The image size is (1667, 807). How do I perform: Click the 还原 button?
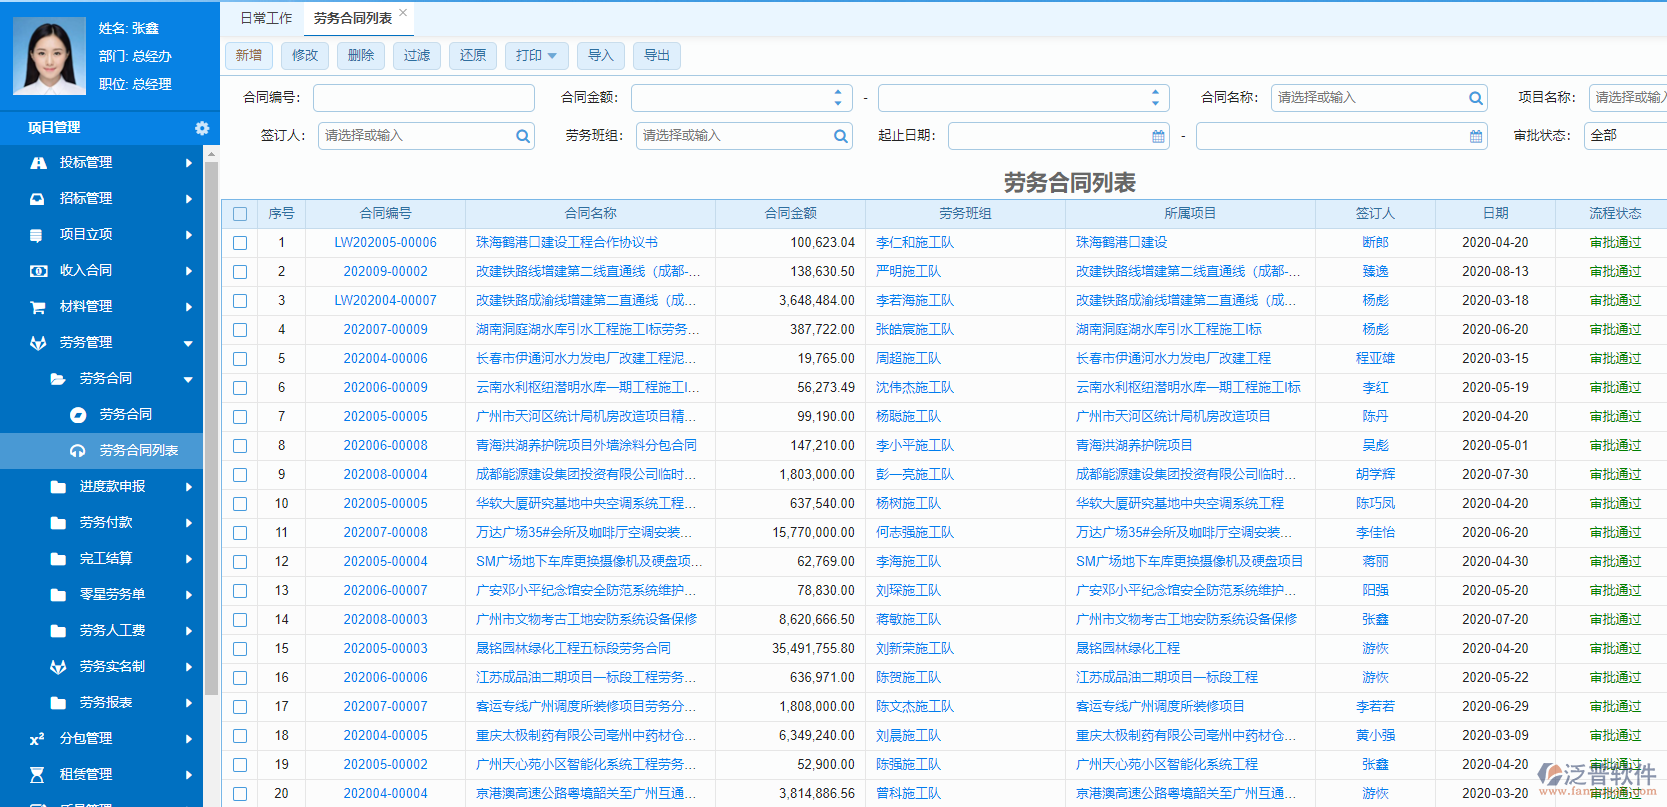[473, 56]
